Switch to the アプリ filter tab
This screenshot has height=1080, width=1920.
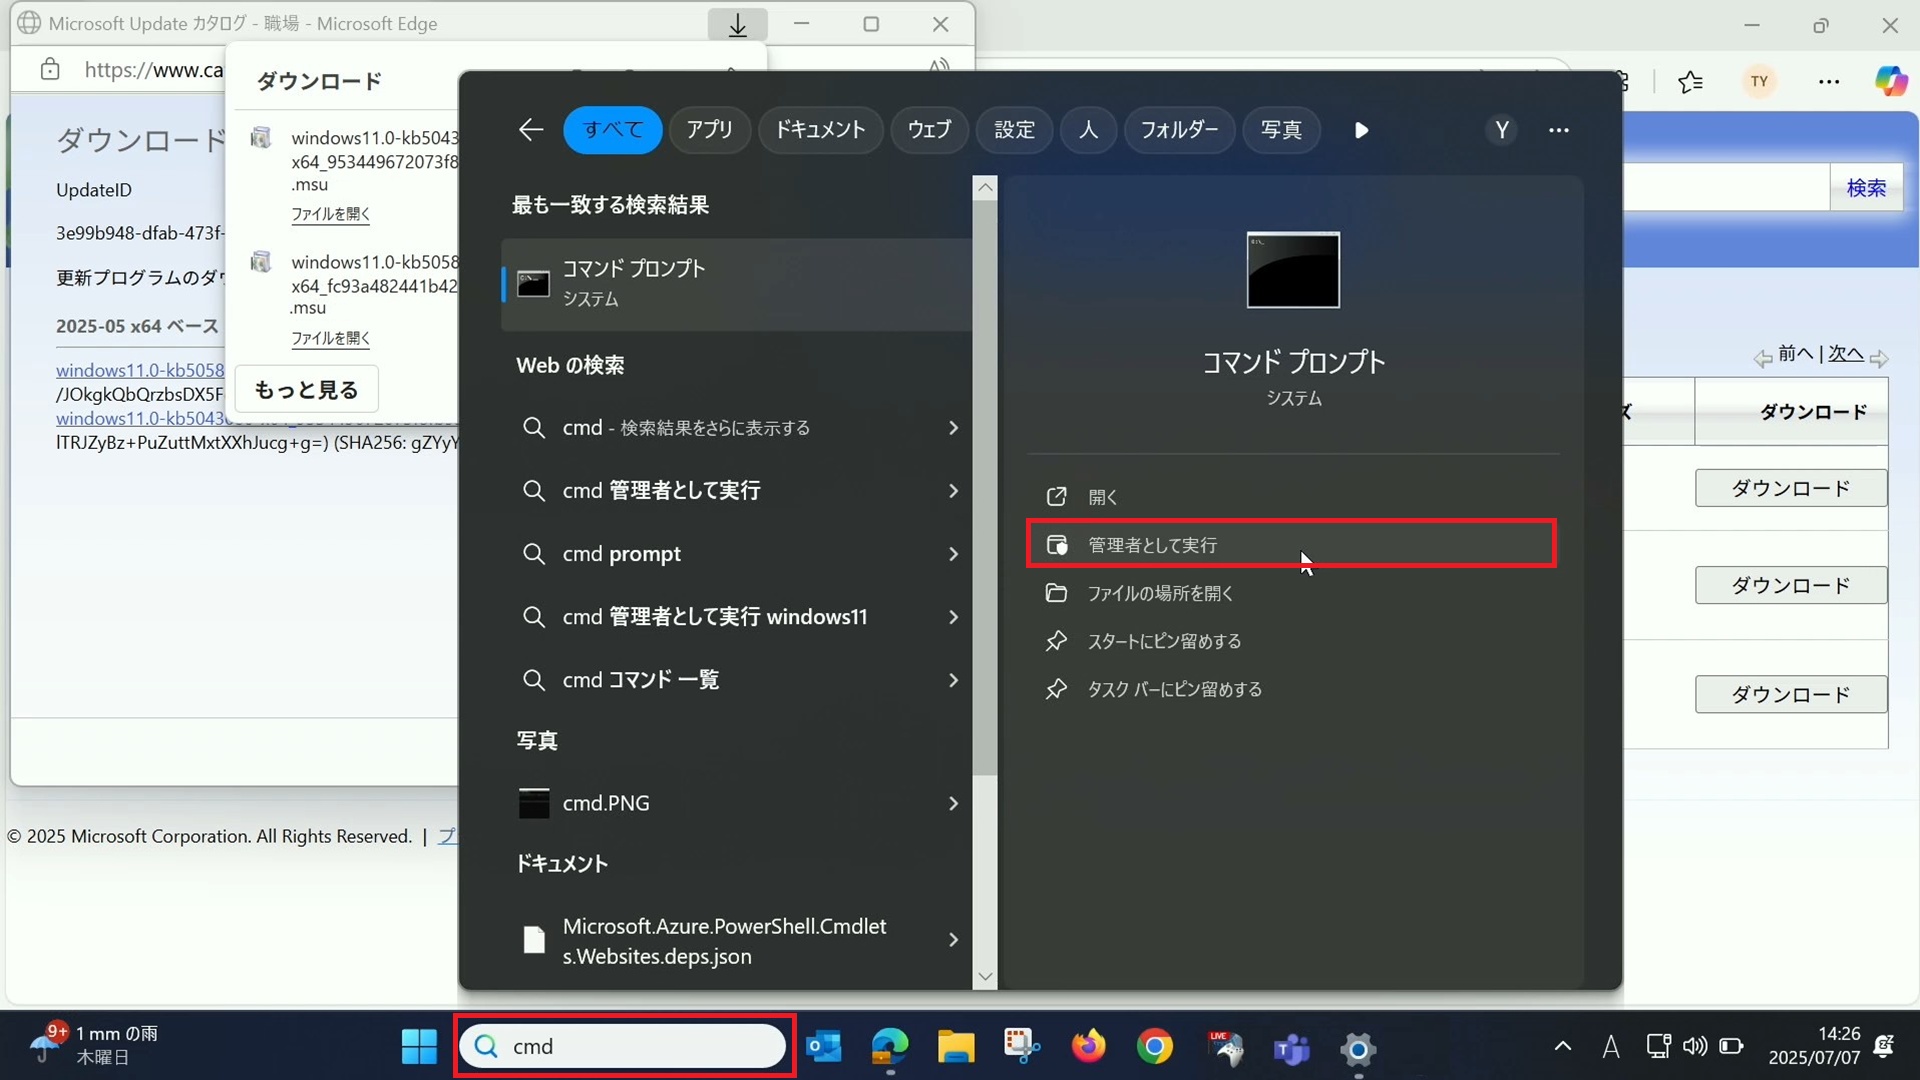pyautogui.click(x=709, y=130)
